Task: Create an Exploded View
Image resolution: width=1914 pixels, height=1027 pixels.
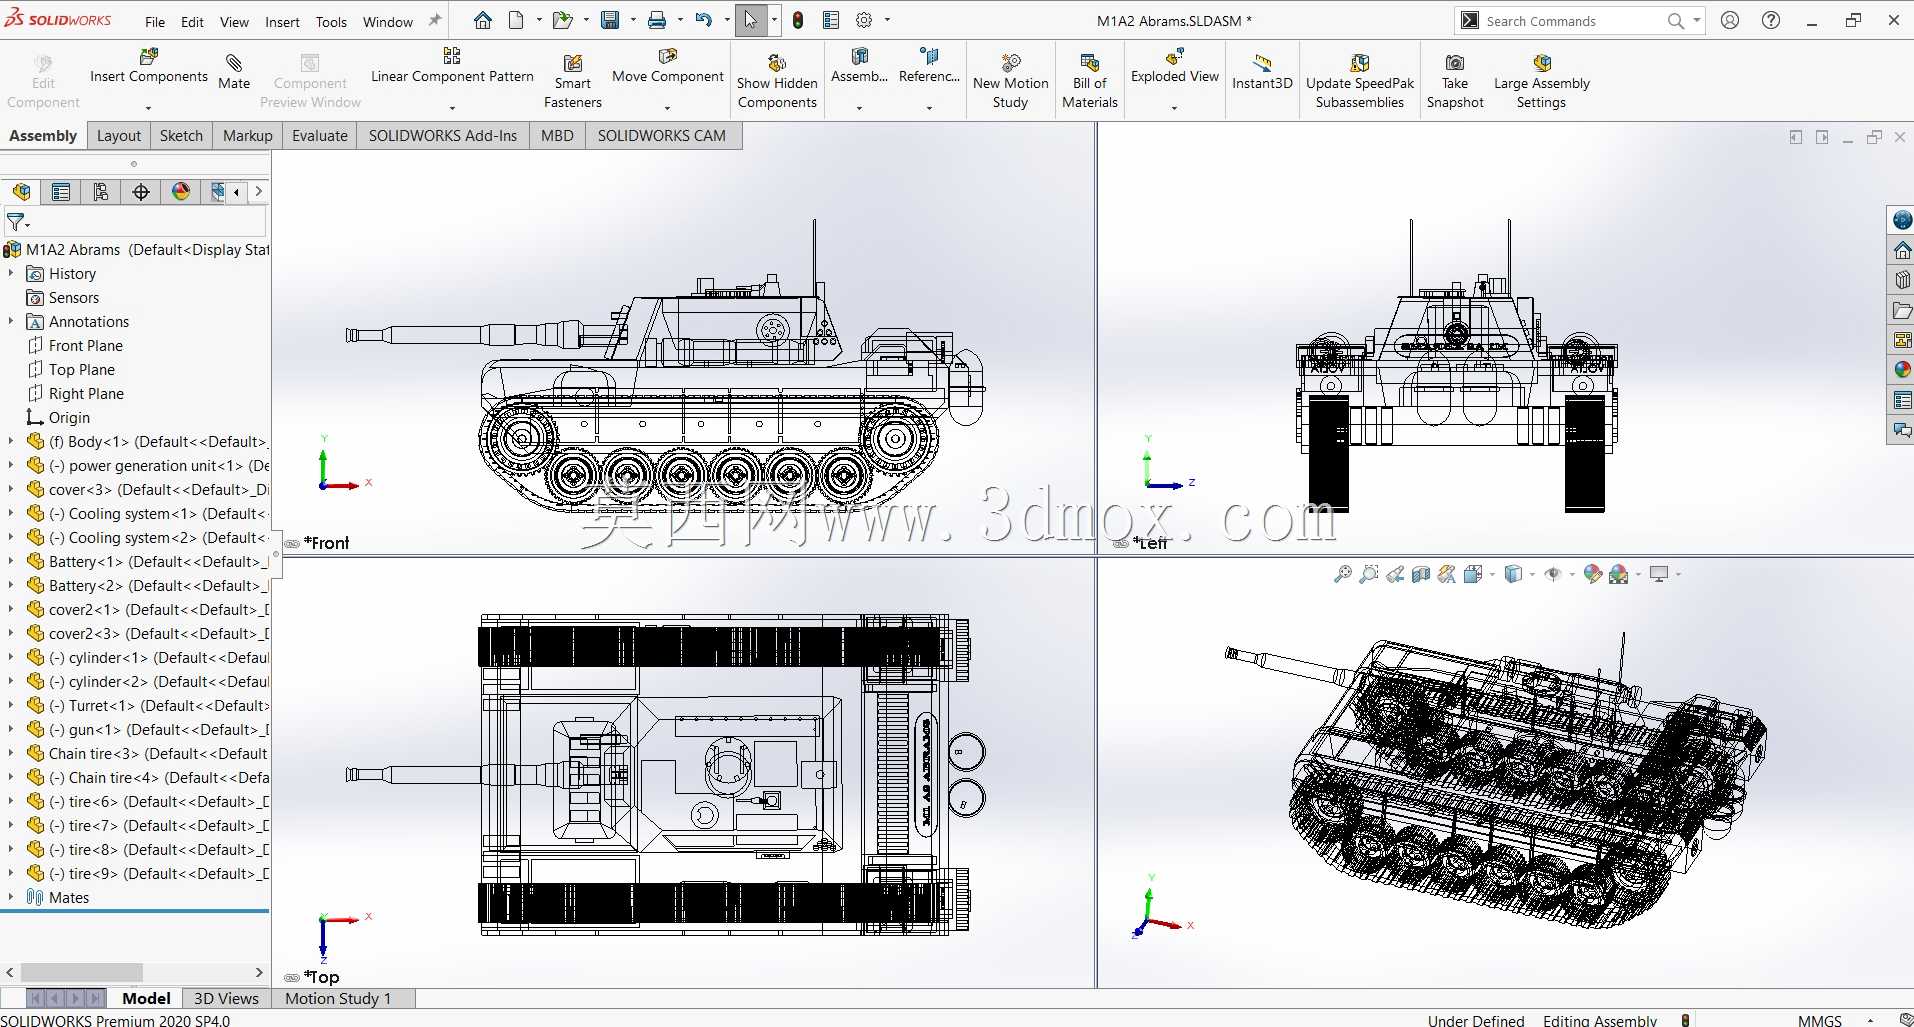Action: pos(1175,66)
